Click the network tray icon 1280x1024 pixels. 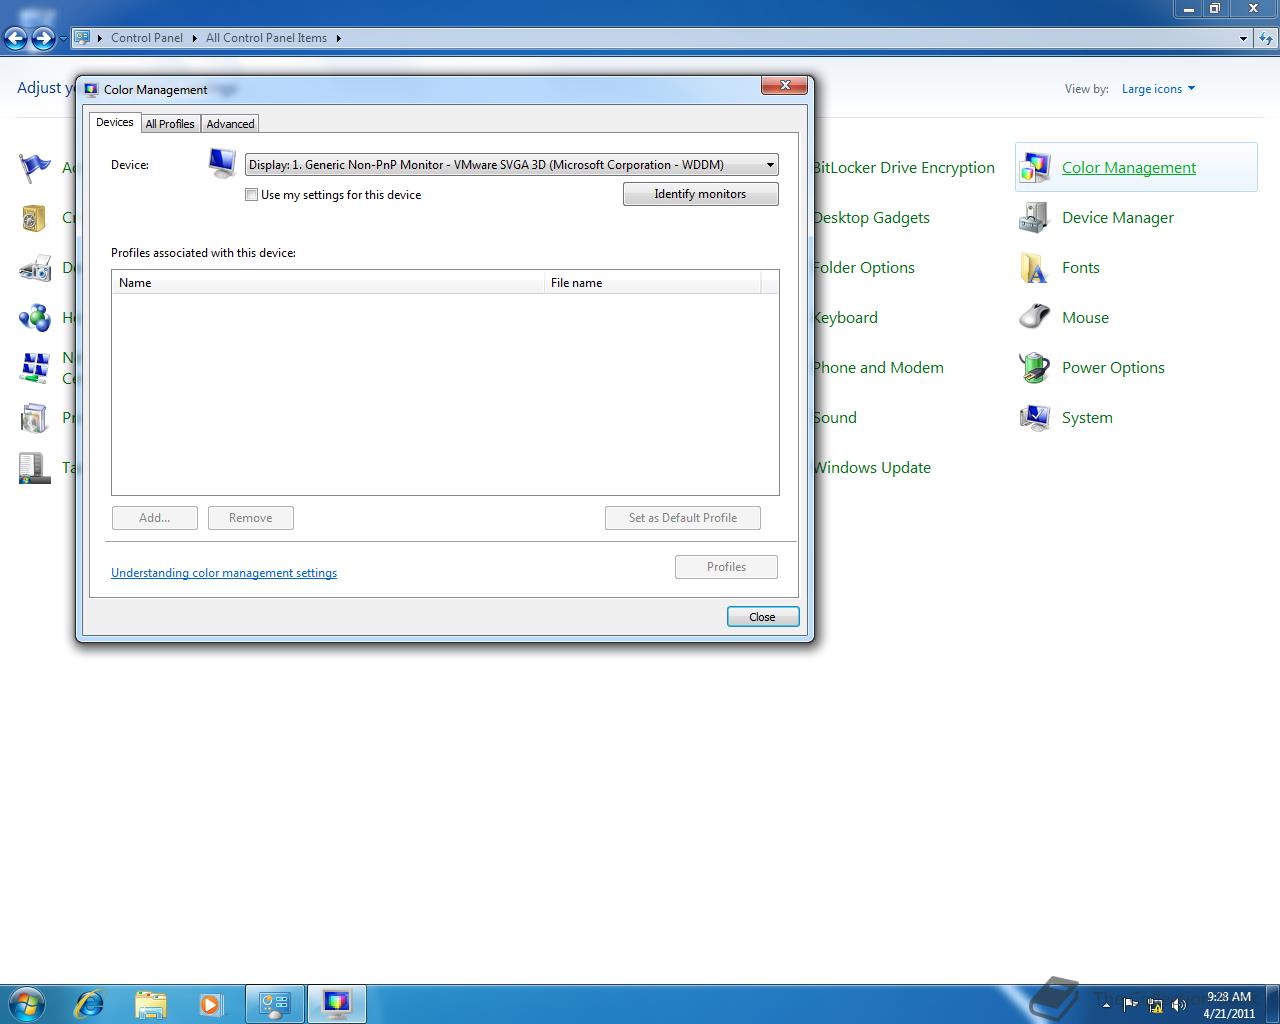(x=1156, y=1005)
